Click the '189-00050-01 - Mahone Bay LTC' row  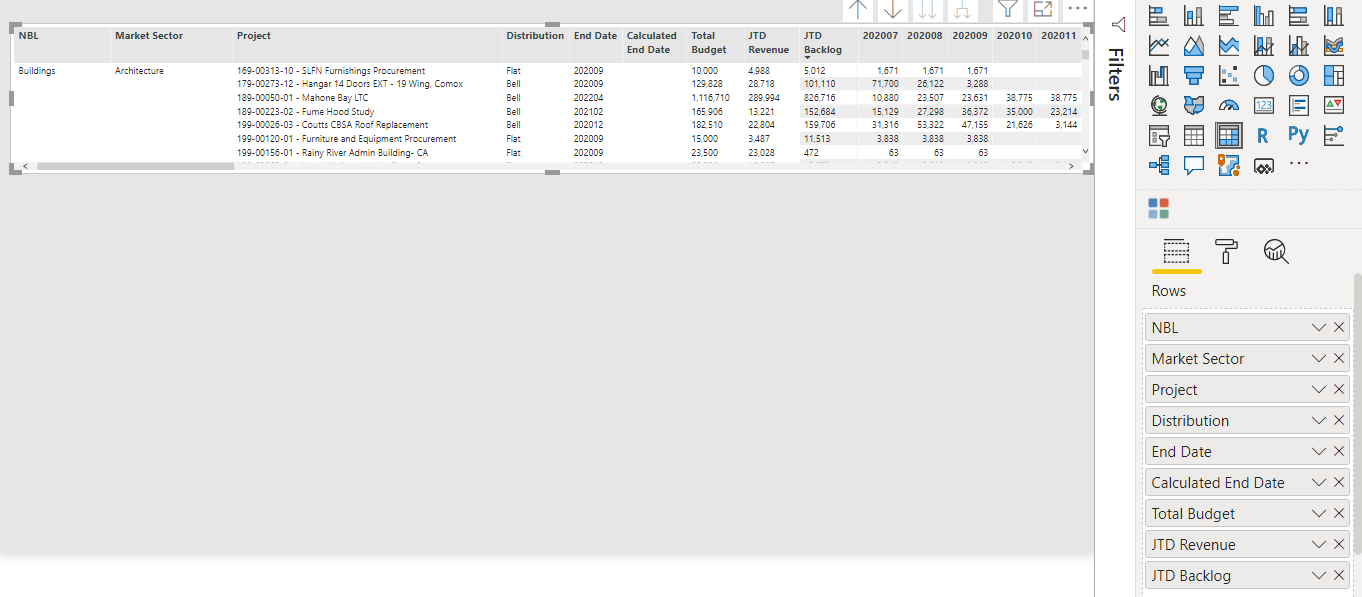point(302,98)
